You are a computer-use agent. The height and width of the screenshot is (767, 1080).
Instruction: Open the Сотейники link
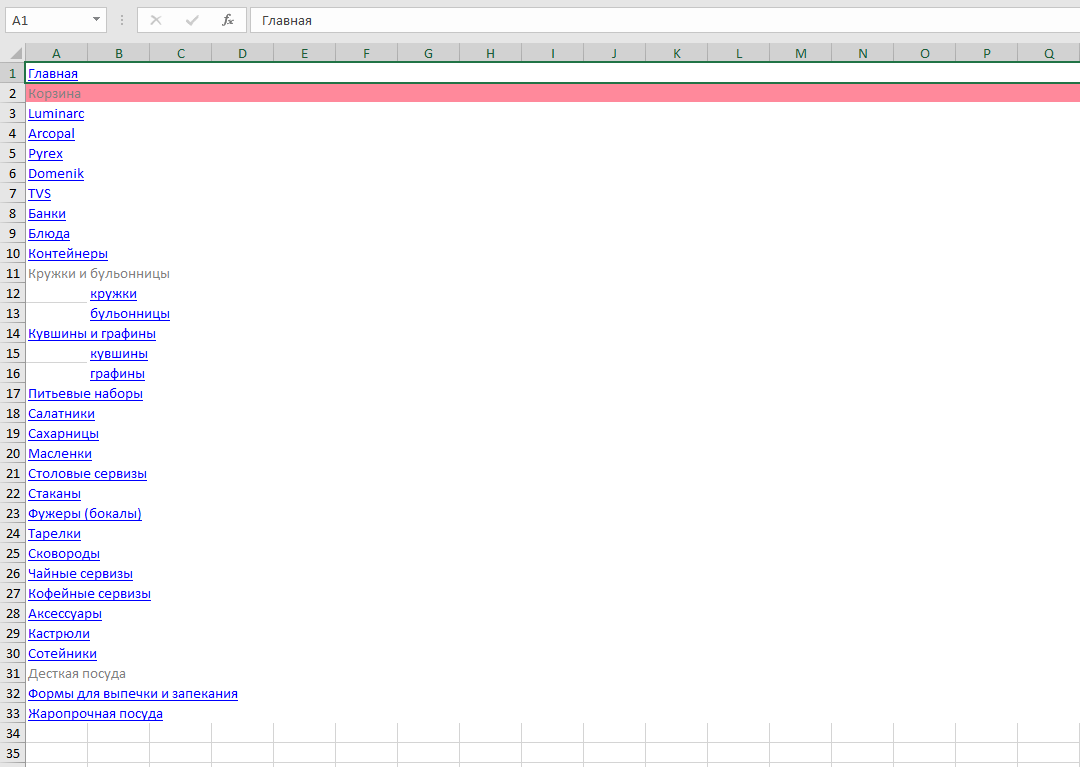[62, 653]
